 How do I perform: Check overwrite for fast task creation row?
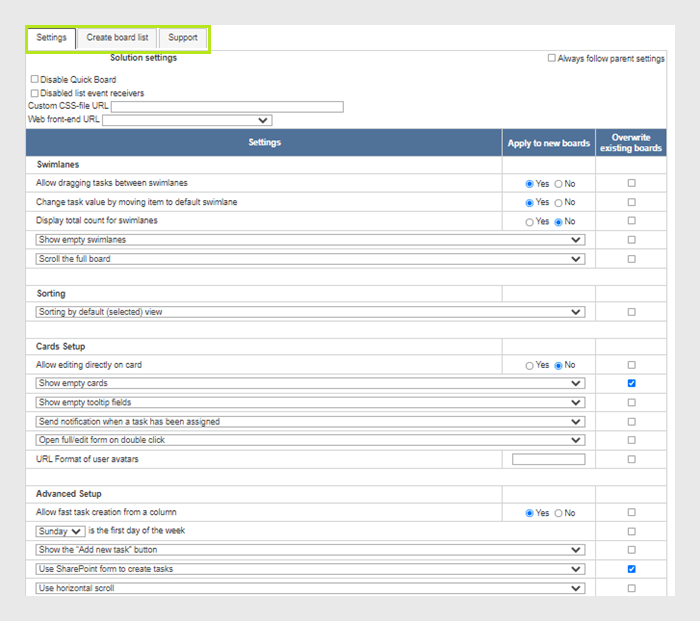pyautogui.click(x=632, y=513)
